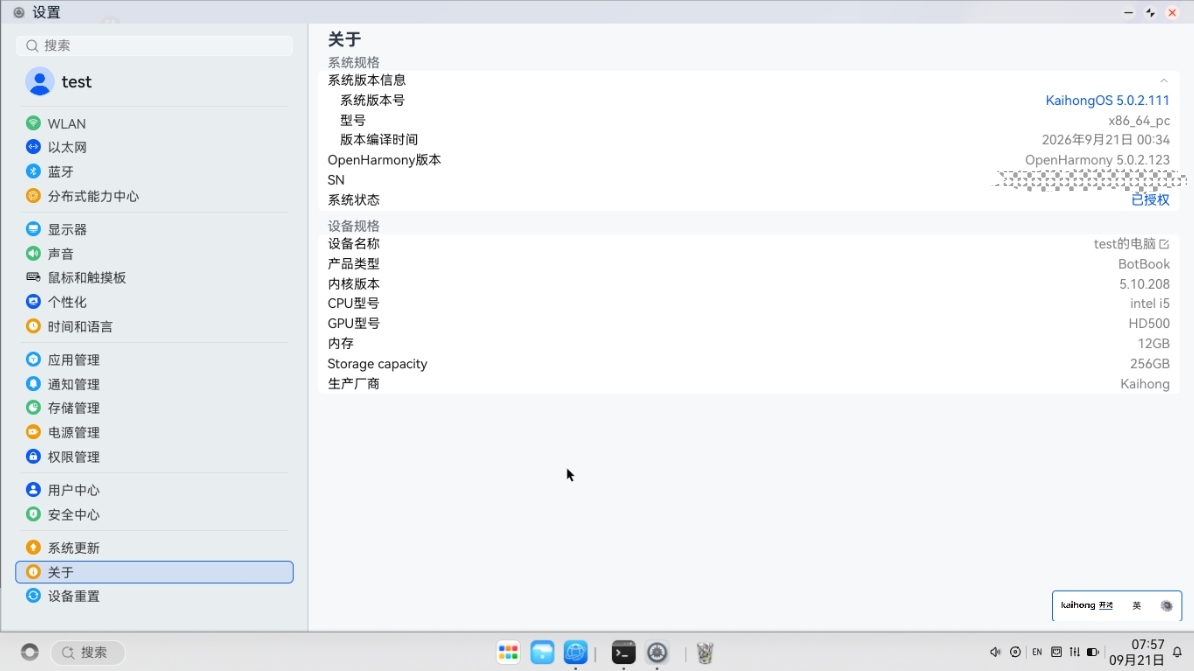Open the notification bell
Viewport: 1194px width, 671px height.
(x=1177, y=652)
